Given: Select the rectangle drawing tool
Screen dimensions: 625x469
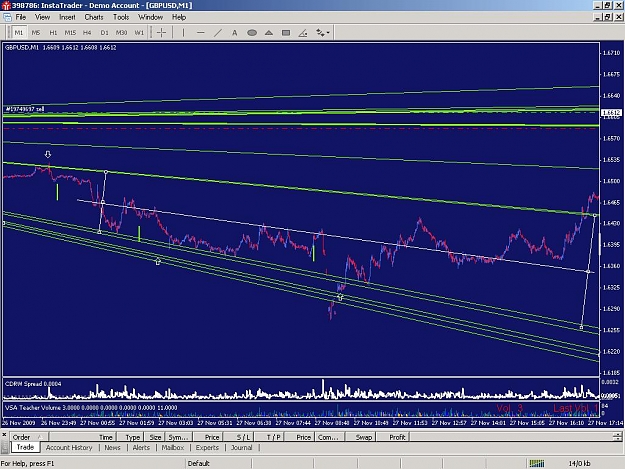Looking at the screenshot, I should coord(286,33).
